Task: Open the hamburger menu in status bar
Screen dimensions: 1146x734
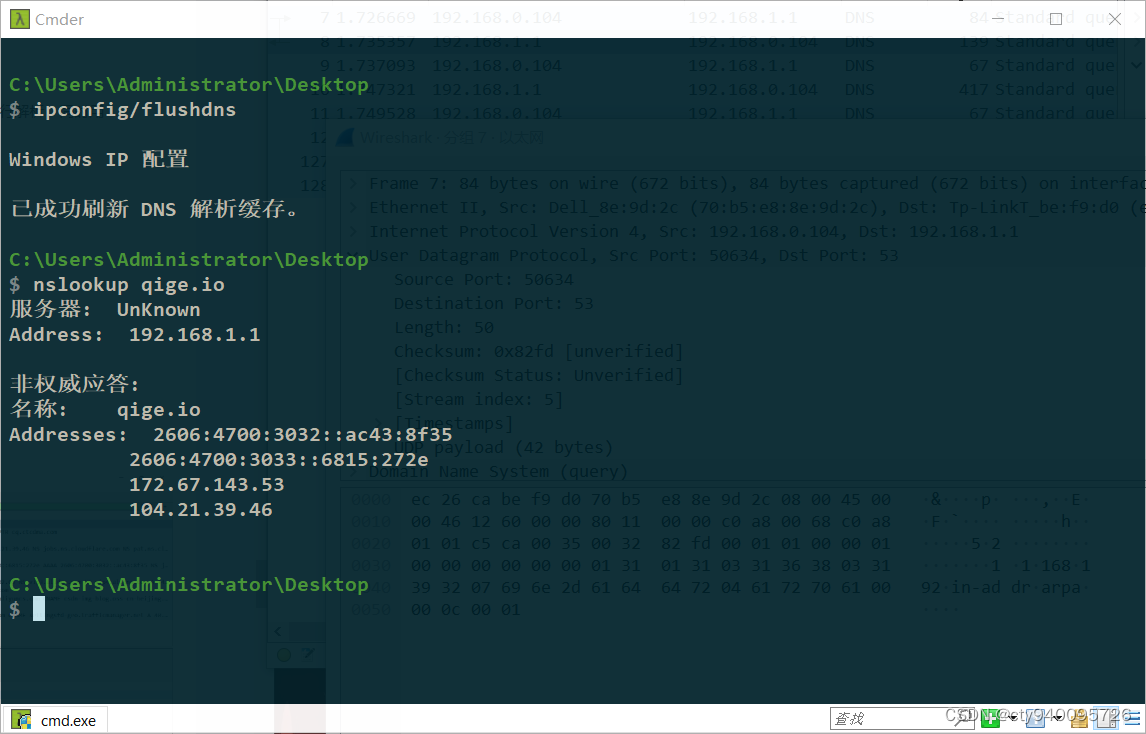Action: [1134, 718]
